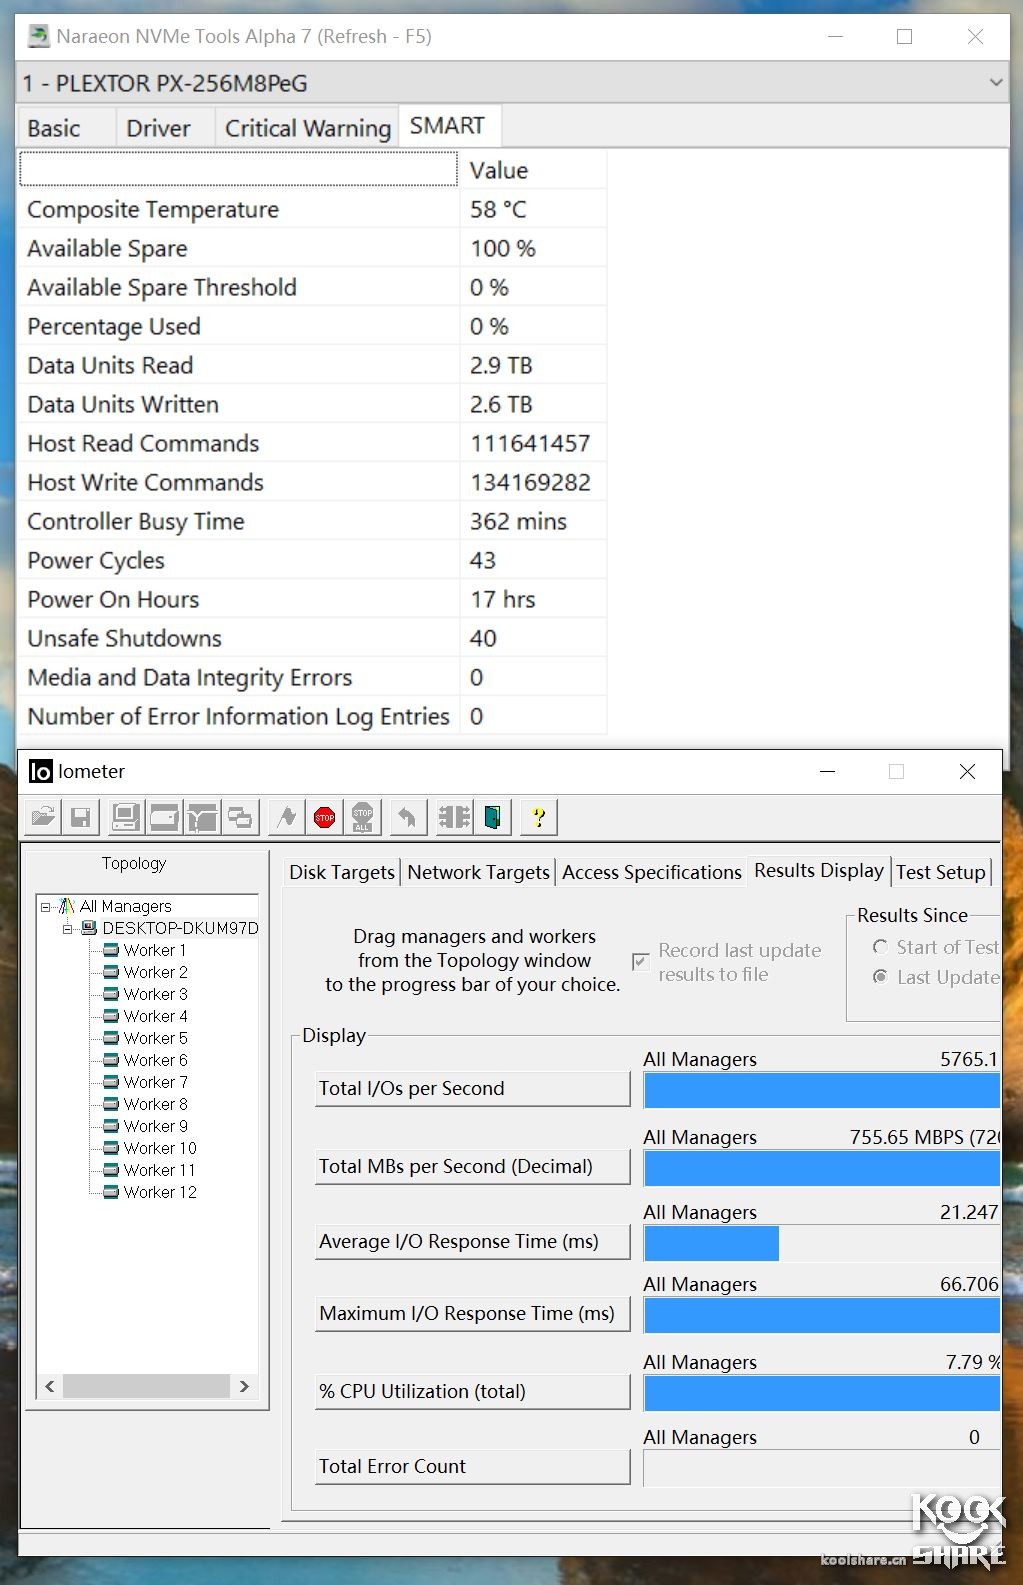Viewport: 1023px width, 1585px height.
Task: Select the Last Update radio button
Action: tap(880, 977)
